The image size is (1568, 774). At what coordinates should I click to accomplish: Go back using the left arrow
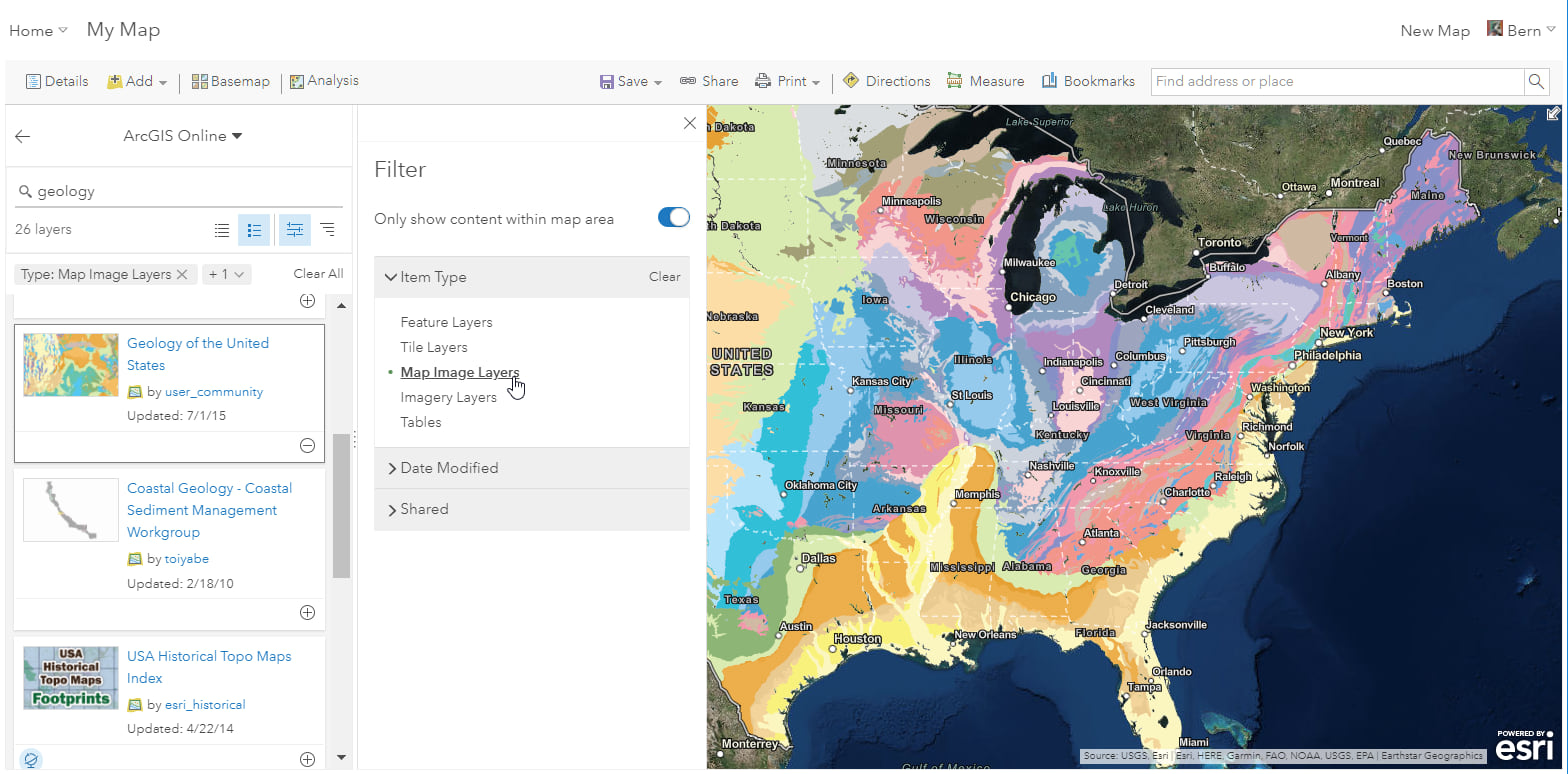coord(23,136)
